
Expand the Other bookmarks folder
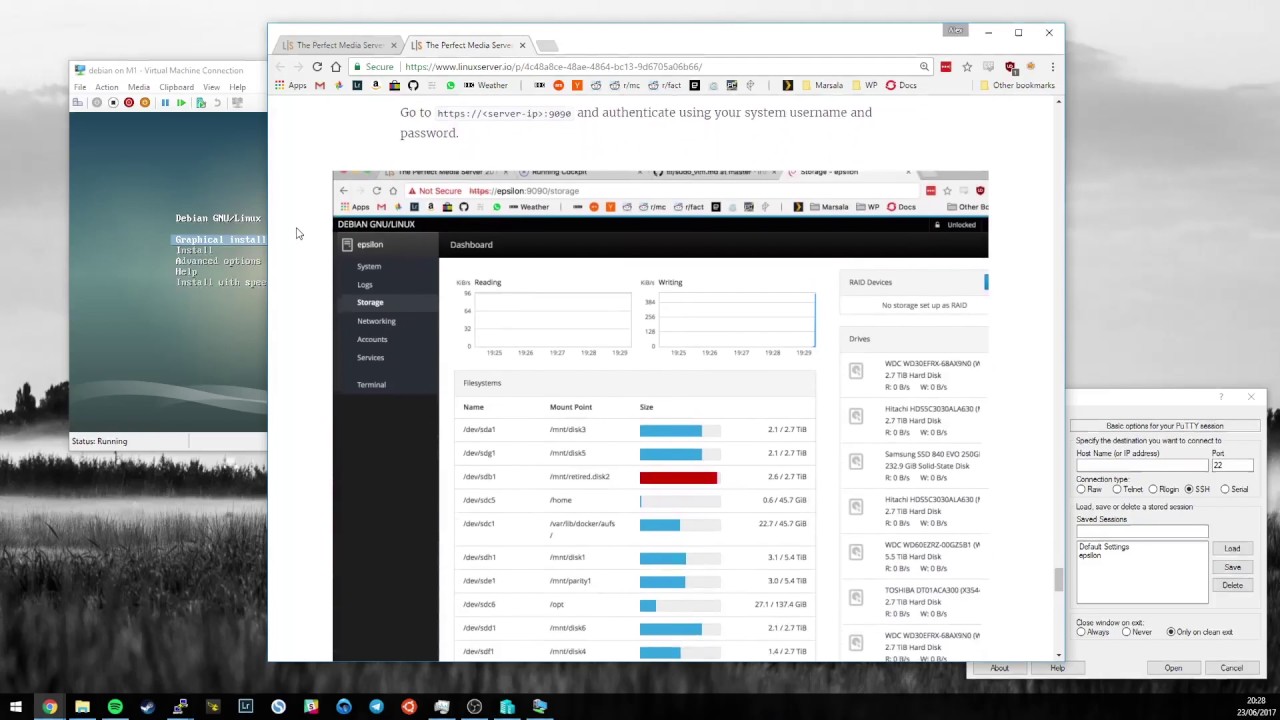(x=1016, y=86)
